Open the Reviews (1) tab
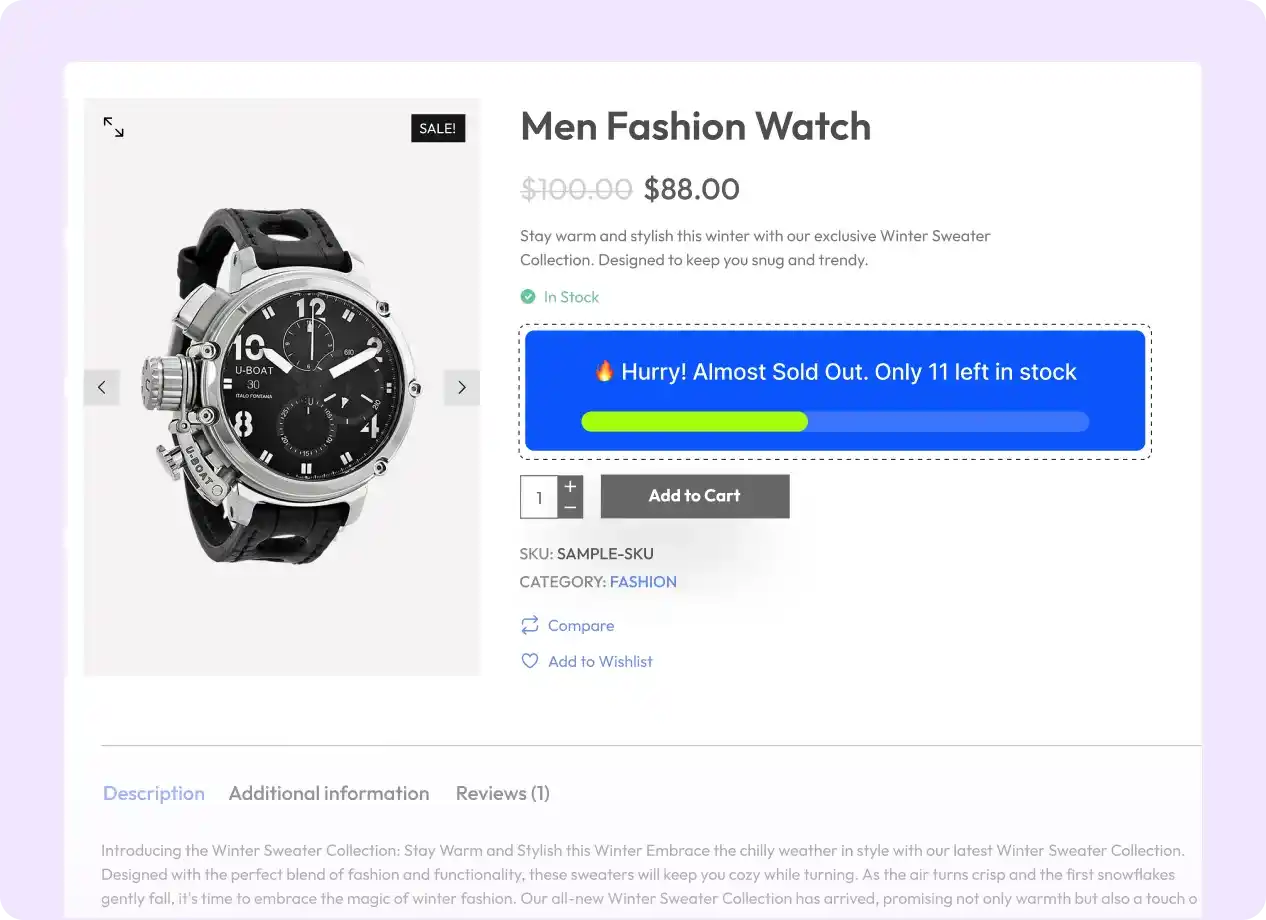 tap(502, 792)
